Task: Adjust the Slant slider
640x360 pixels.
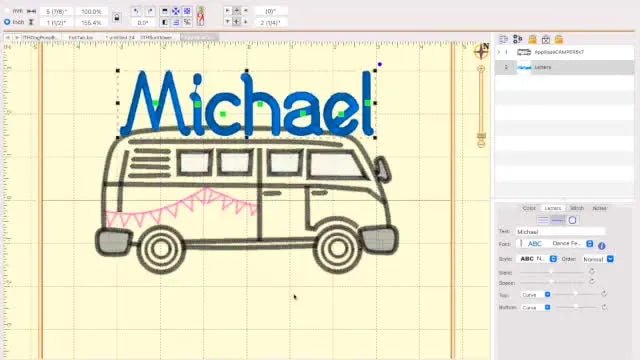Action: (x=552, y=272)
